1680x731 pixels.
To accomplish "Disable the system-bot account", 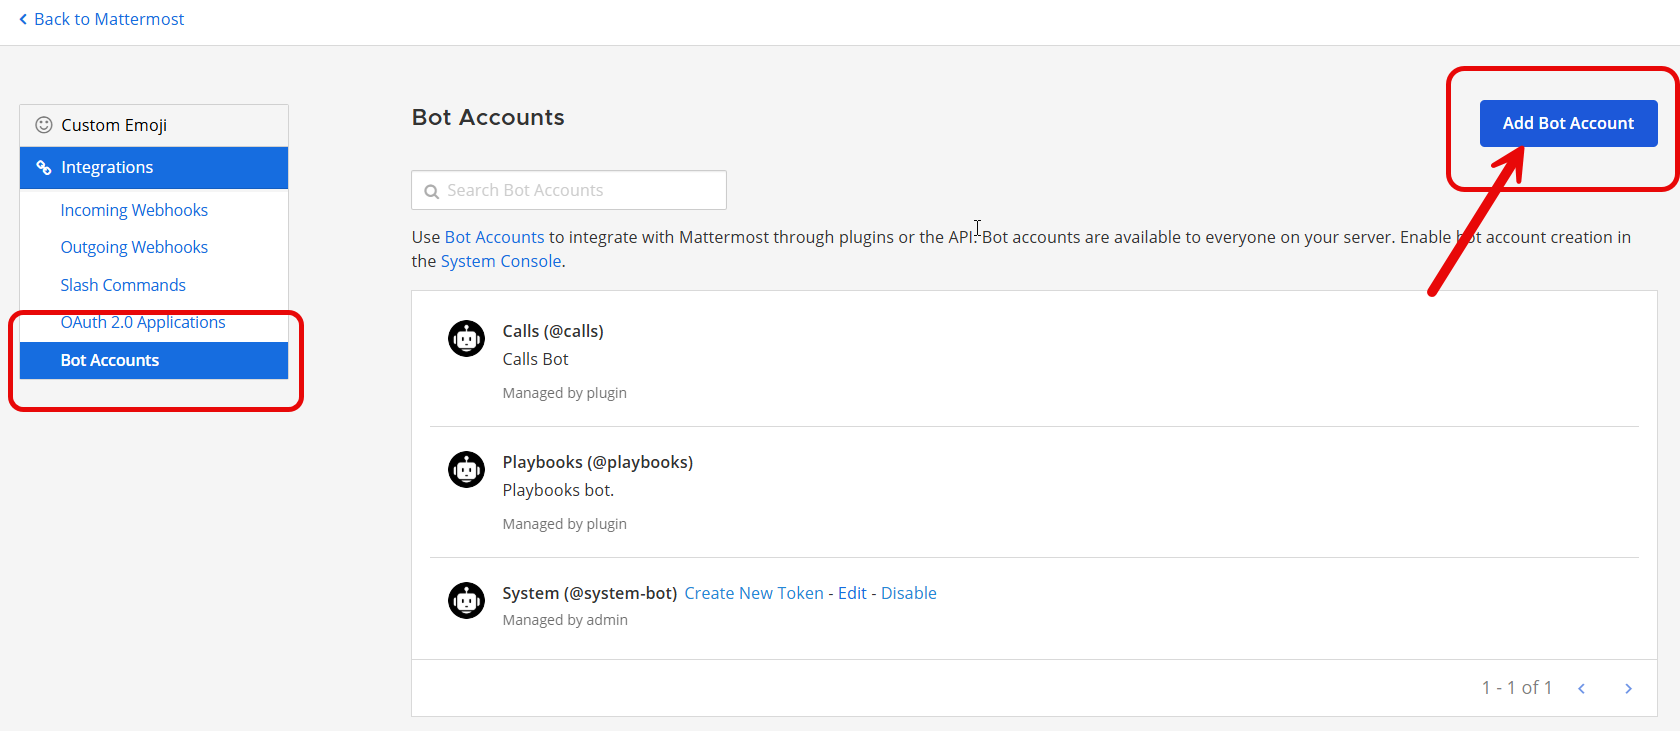I will [908, 593].
